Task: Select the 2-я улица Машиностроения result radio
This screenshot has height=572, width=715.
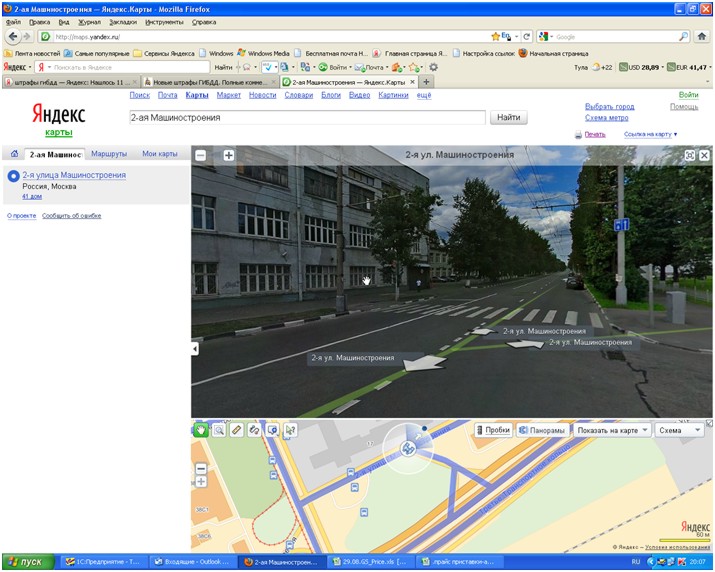Action: tap(13, 176)
